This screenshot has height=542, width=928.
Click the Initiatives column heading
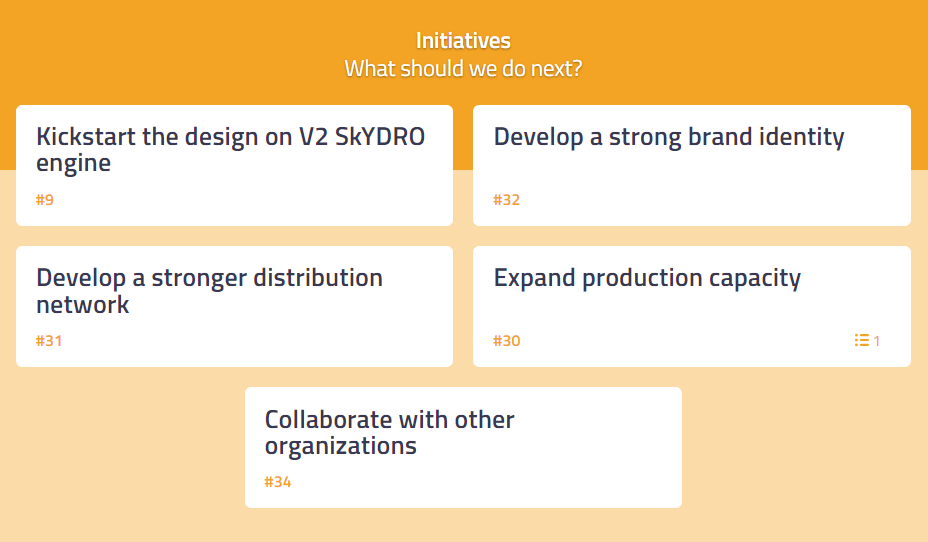[463, 41]
